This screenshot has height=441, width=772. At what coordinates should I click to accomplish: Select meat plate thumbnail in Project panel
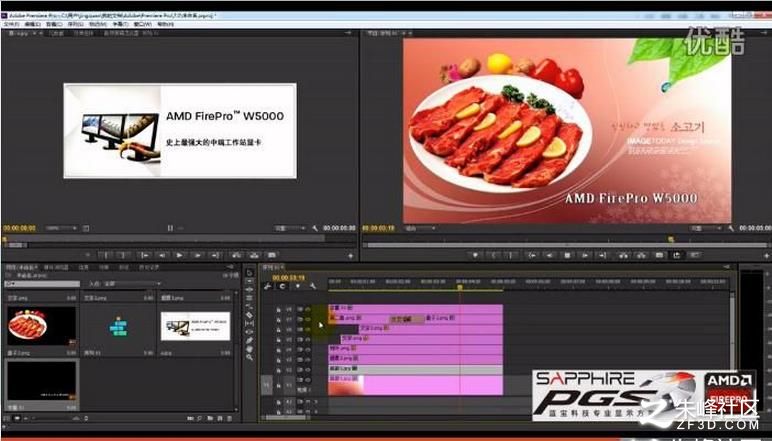[41, 326]
